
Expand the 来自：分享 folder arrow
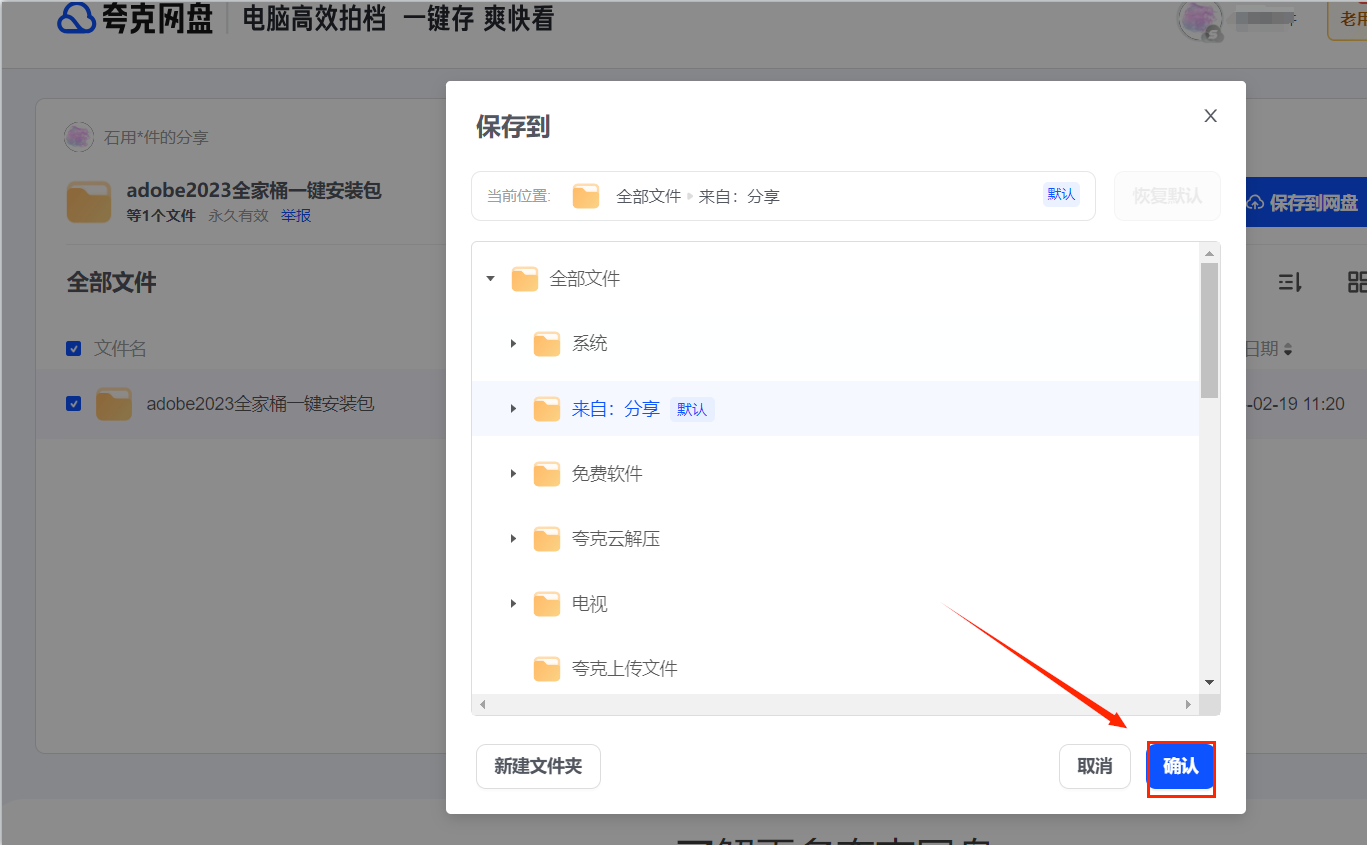tap(513, 409)
